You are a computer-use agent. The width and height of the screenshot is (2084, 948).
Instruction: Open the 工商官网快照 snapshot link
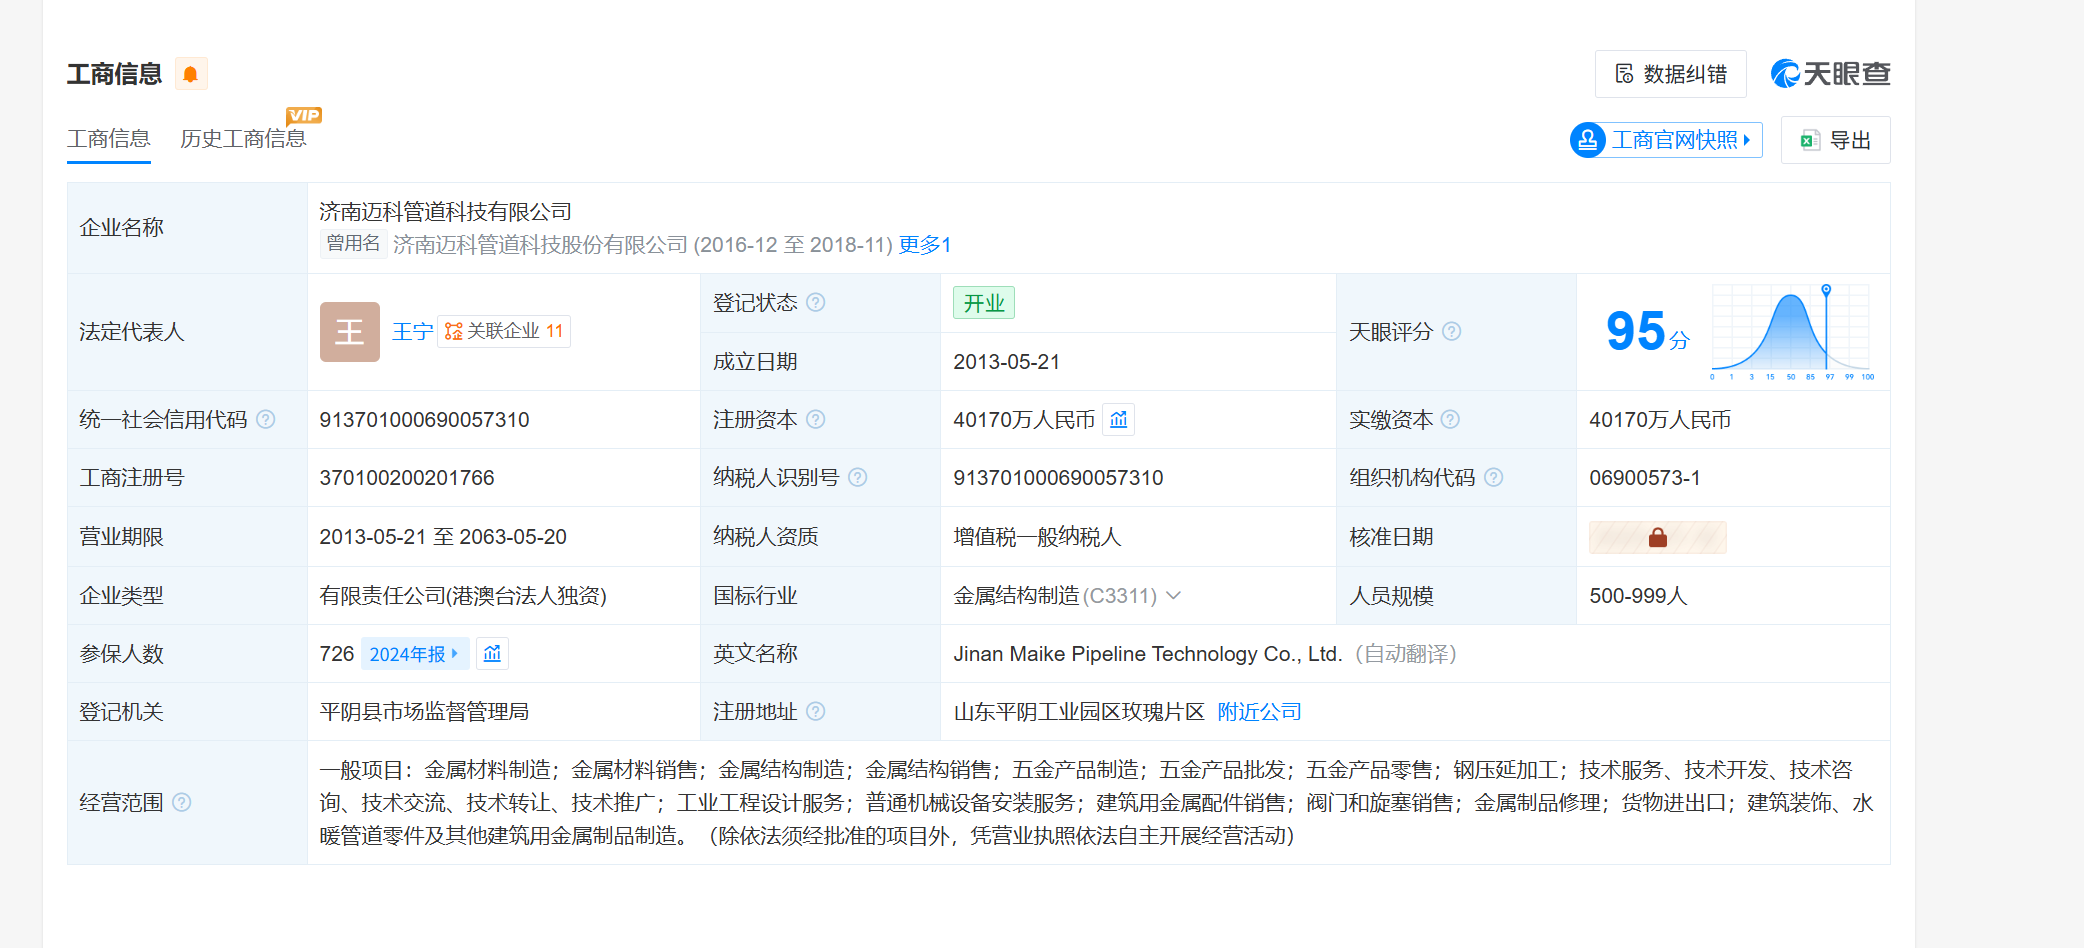tap(1666, 140)
